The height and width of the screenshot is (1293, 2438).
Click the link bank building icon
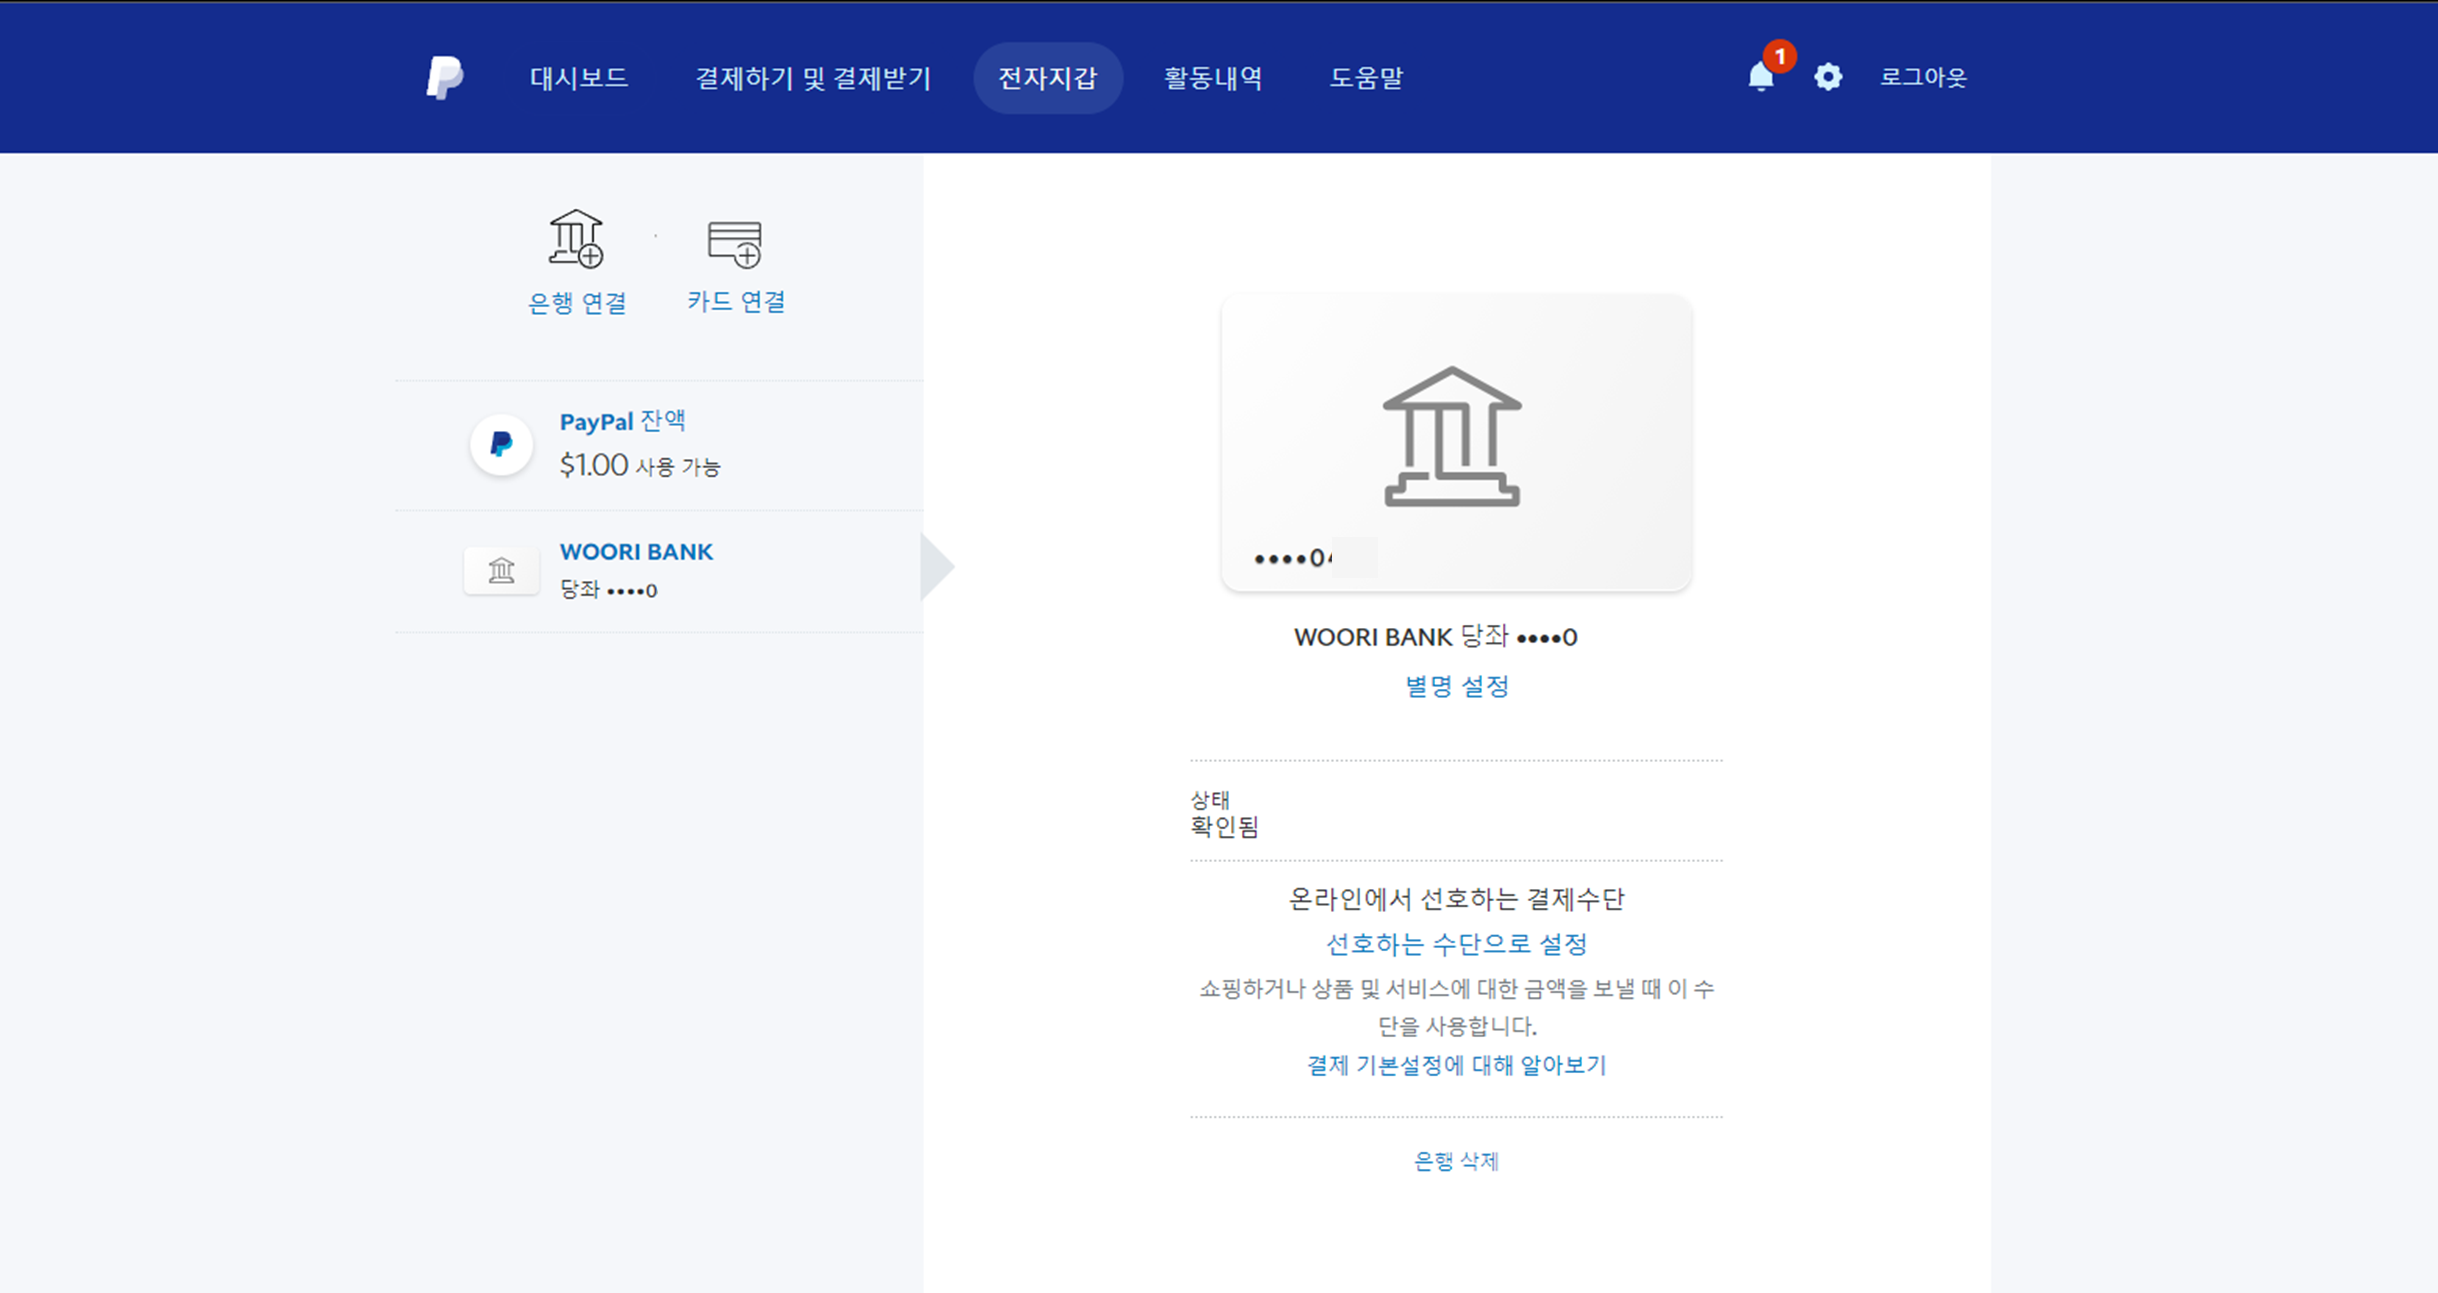click(576, 239)
